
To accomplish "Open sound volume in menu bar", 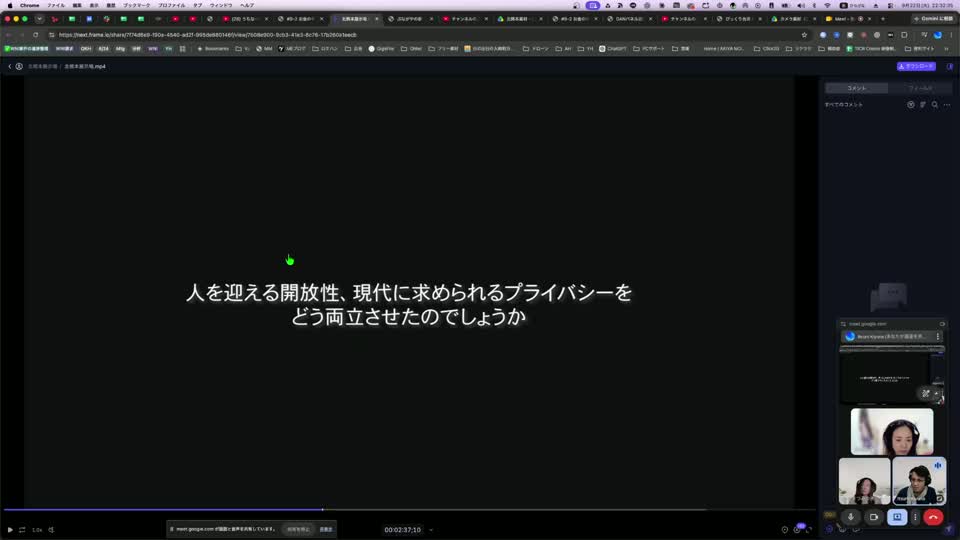I will [x=801, y=5].
